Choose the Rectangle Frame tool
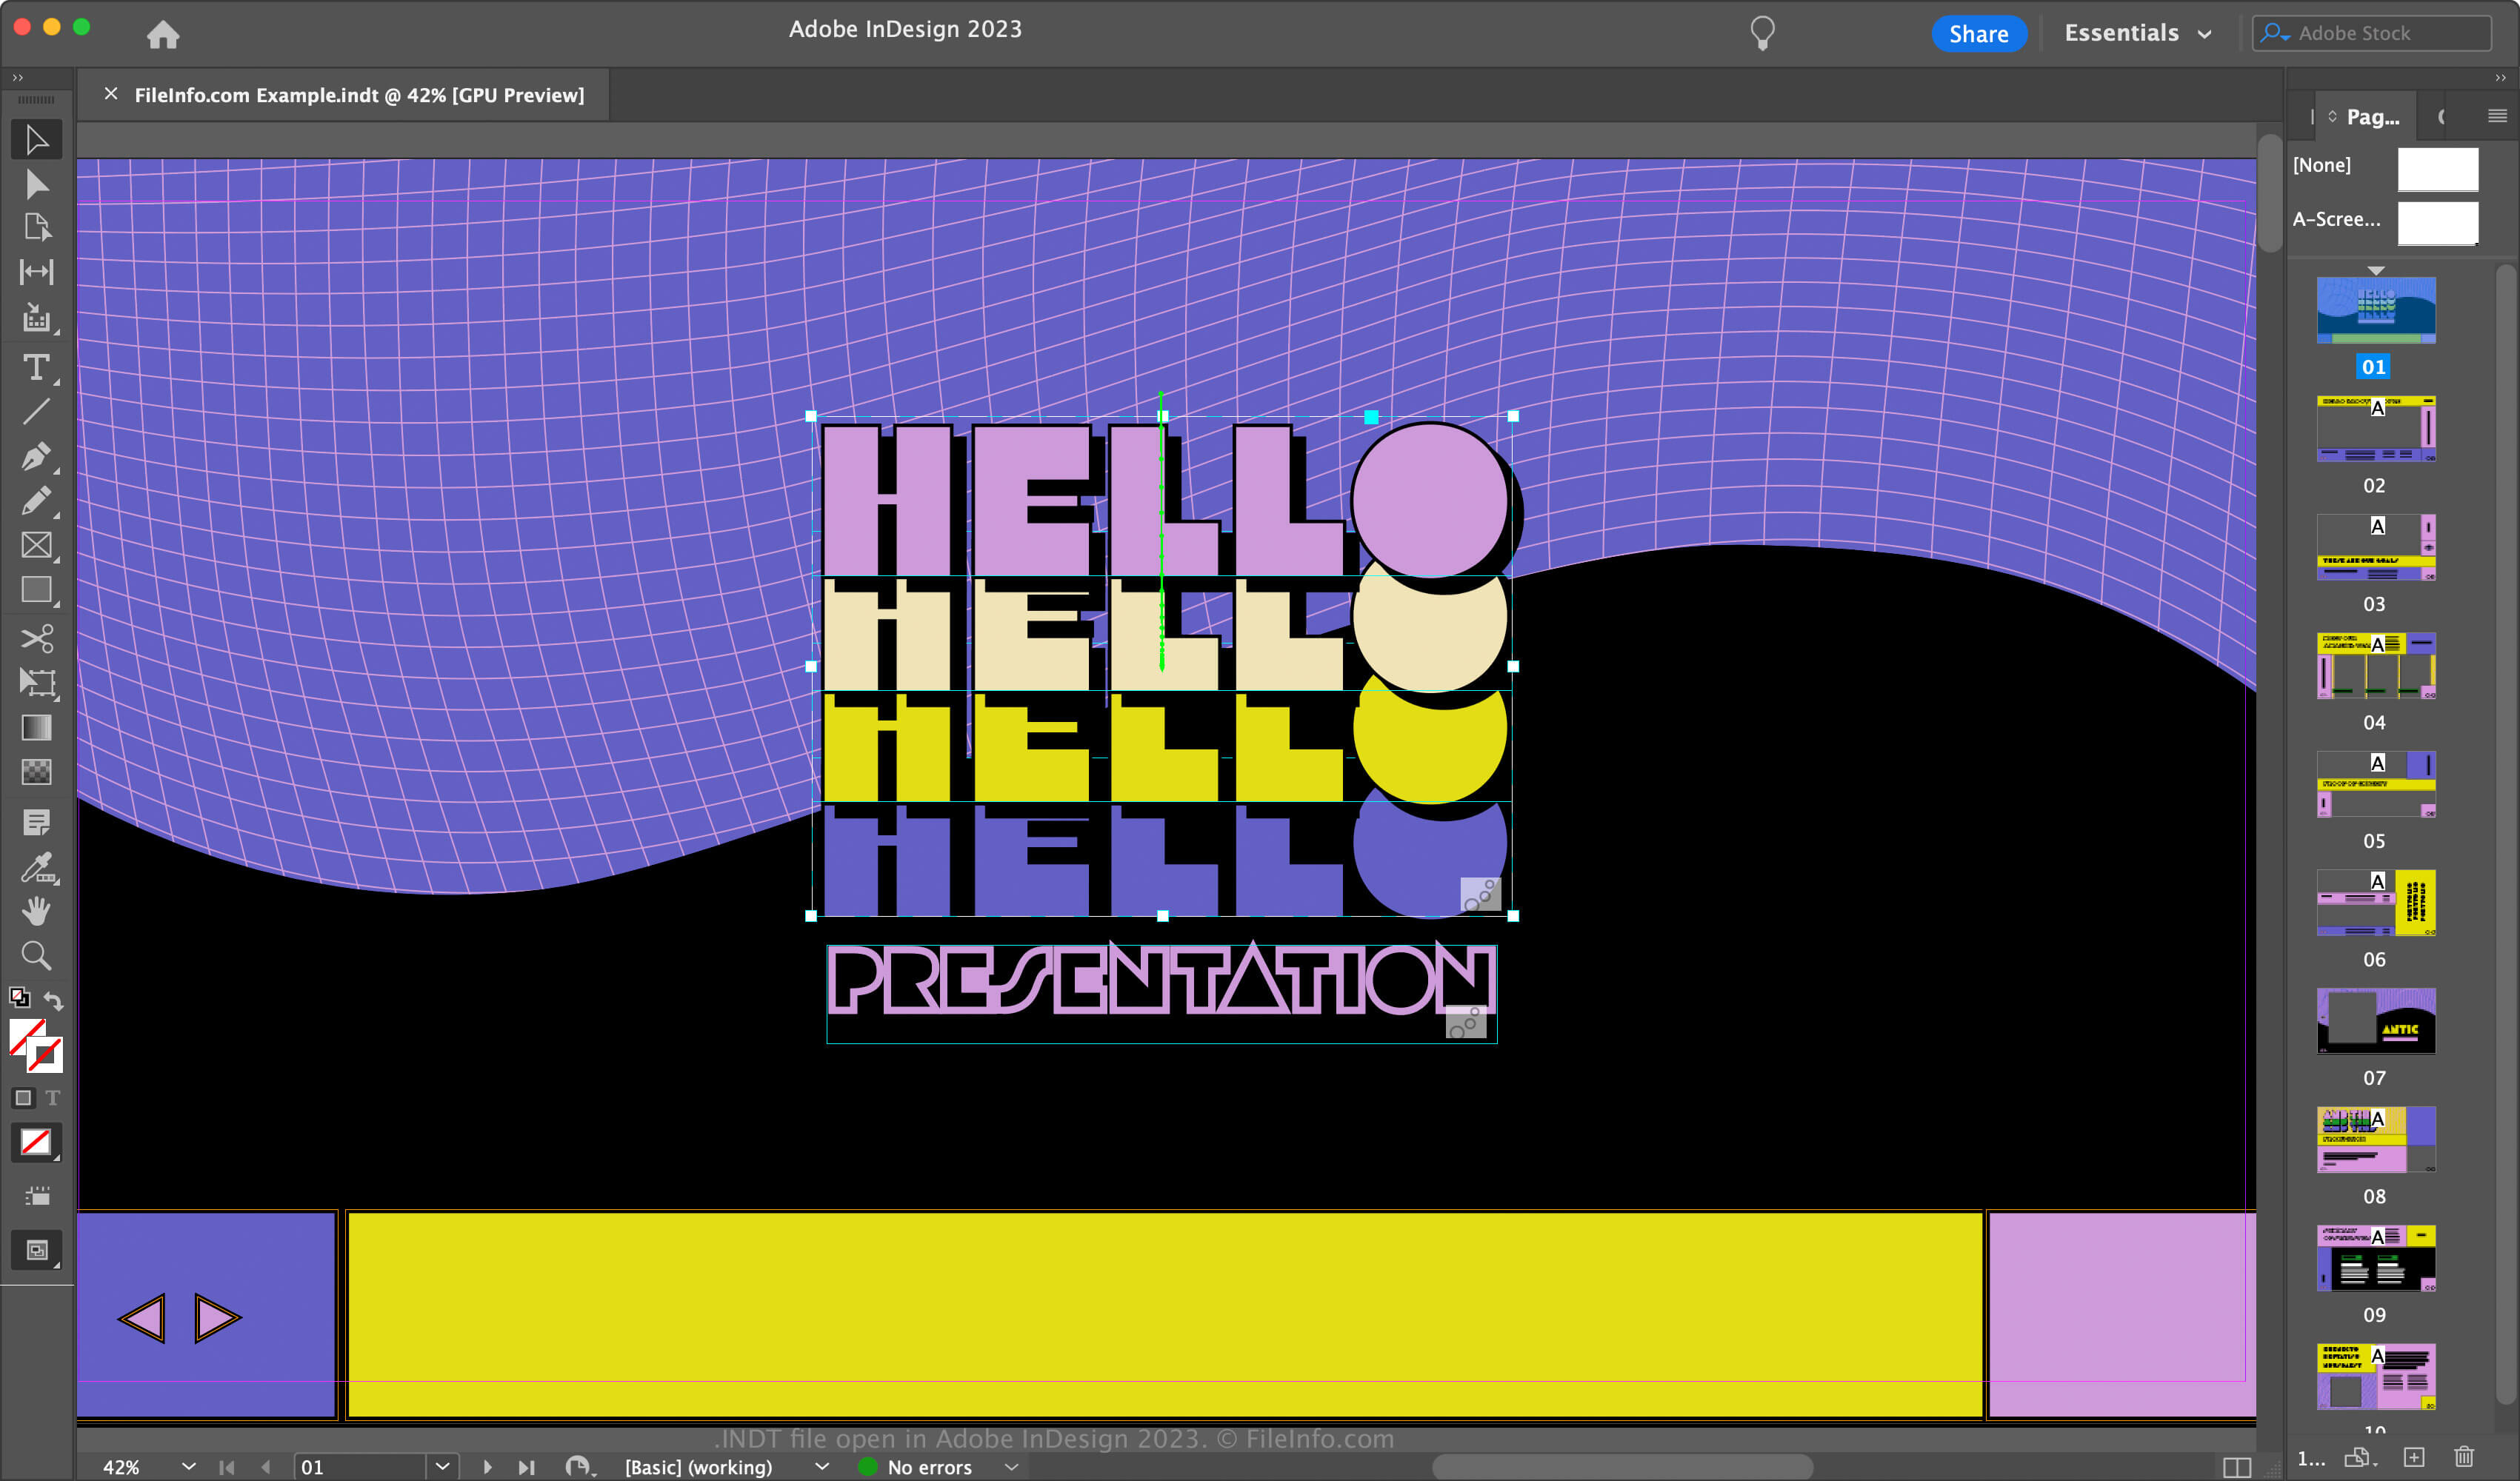2520x1481 pixels. point(37,545)
